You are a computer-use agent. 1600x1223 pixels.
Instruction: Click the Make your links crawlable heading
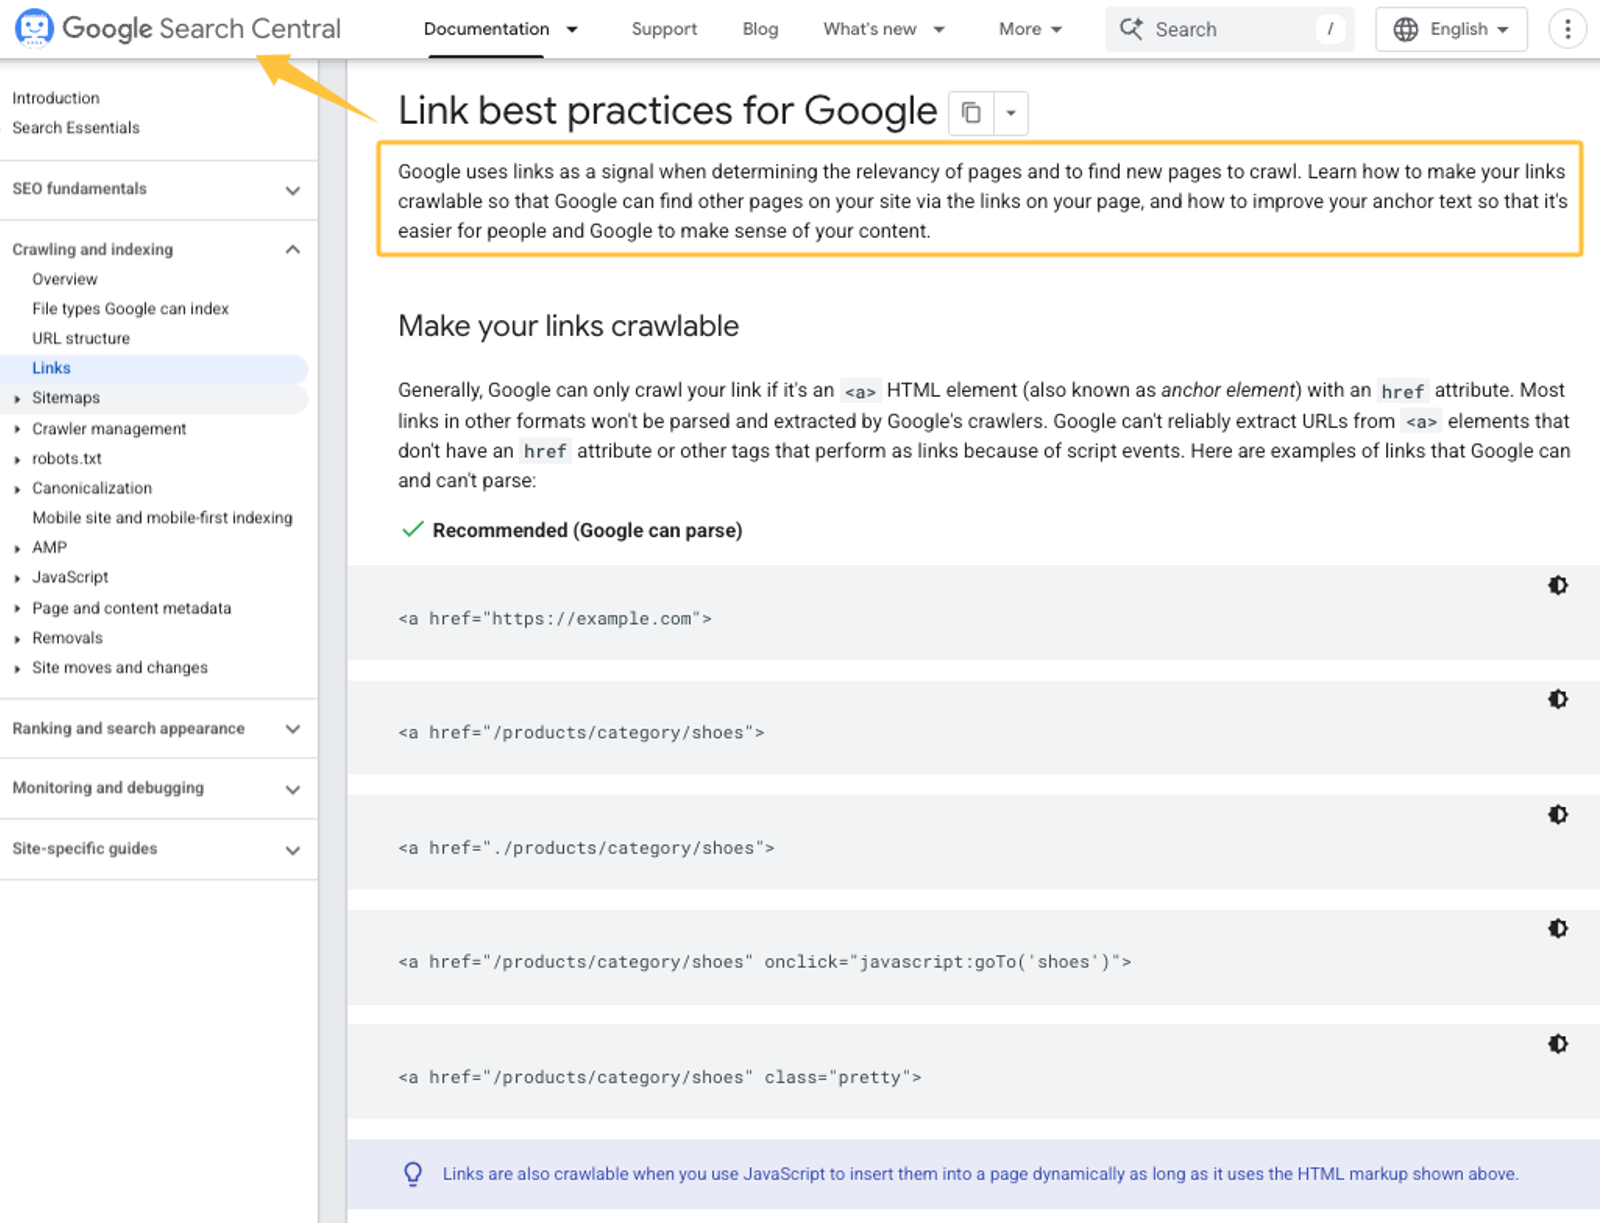tap(568, 326)
